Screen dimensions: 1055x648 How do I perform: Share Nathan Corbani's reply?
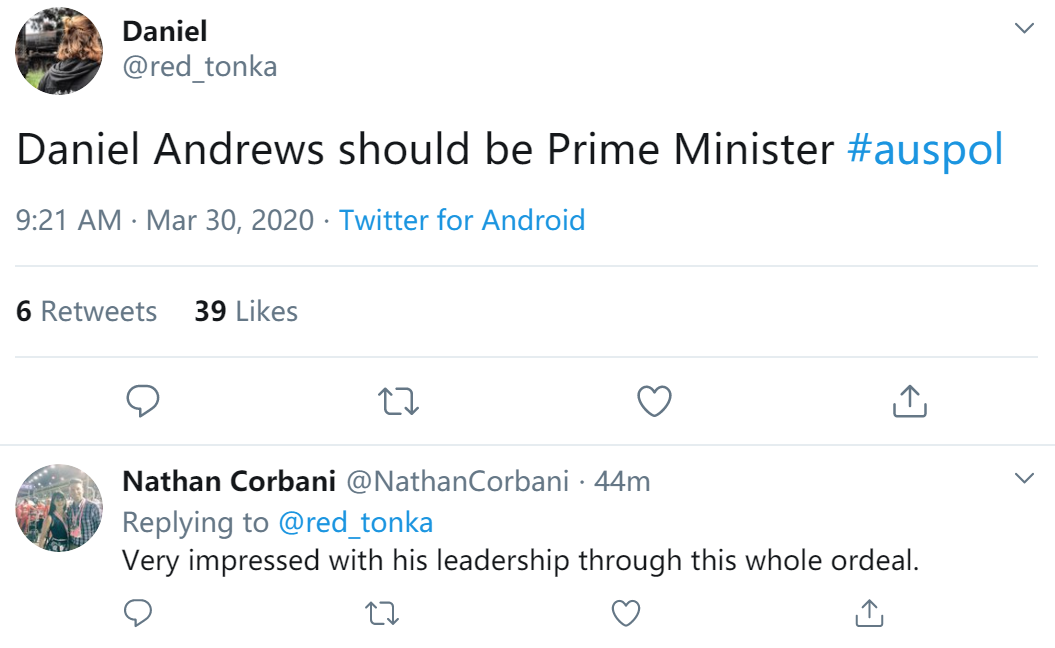(870, 612)
